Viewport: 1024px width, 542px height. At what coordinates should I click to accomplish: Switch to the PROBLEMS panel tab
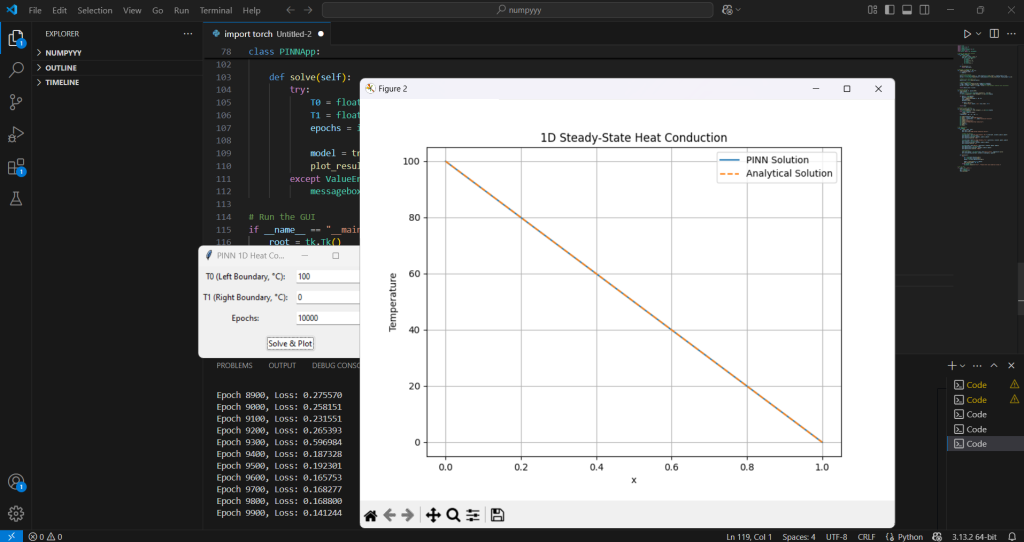click(x=234, y=365)
